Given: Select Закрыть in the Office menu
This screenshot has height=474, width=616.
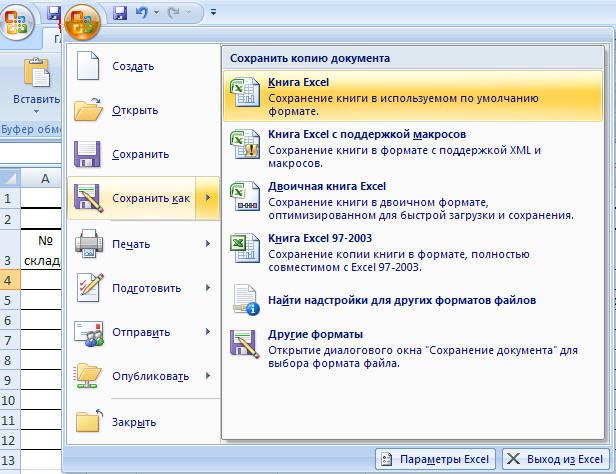Looking at the screenshot, I should (133, 422).
